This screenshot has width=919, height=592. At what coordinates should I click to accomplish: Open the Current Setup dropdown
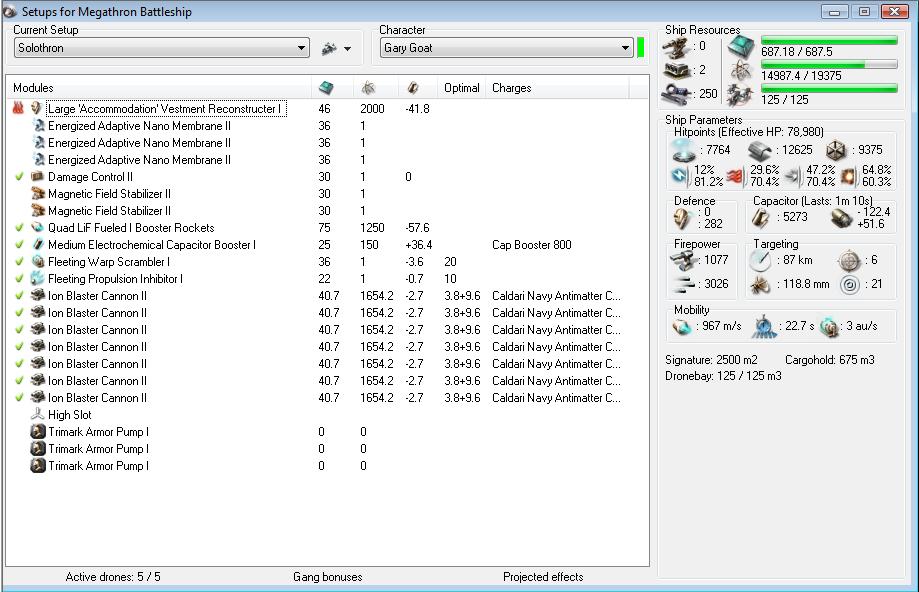coord(302,48)
